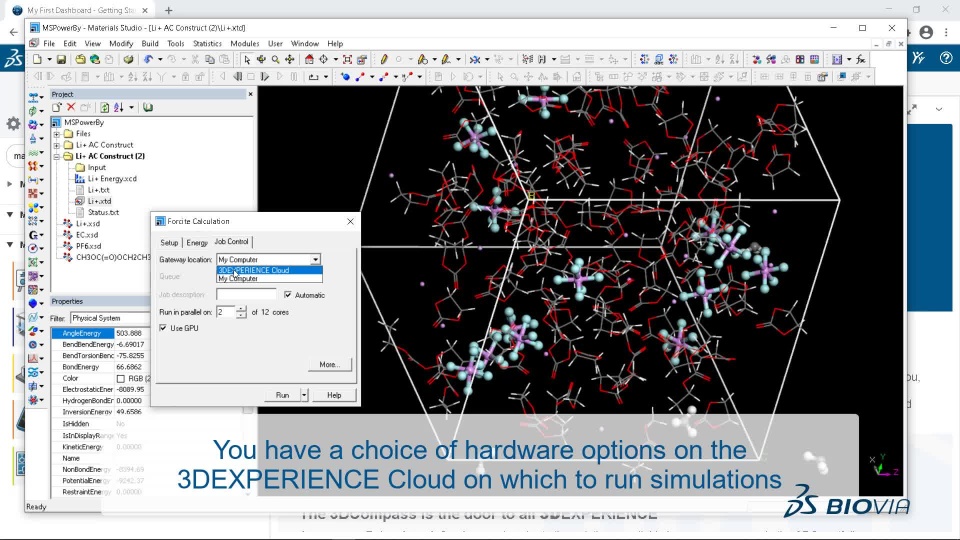960x540 pixels.
Task: Click the Undo arrow icon
Action: coord(148,59)
